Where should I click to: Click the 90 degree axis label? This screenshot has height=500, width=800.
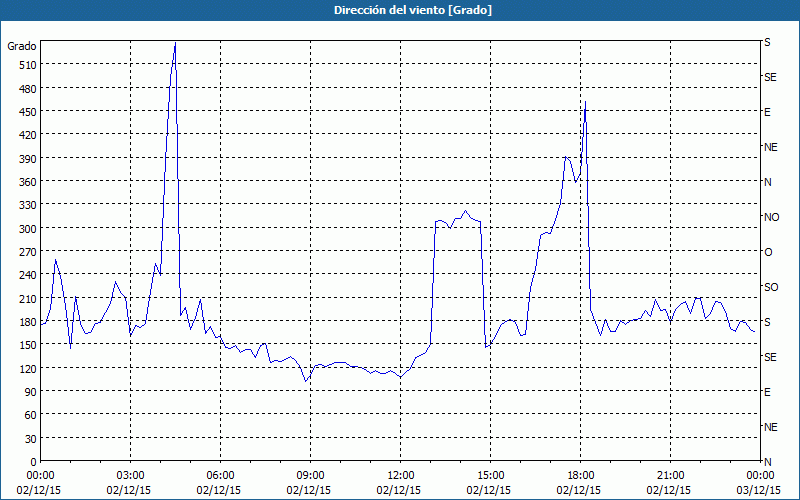31,392
